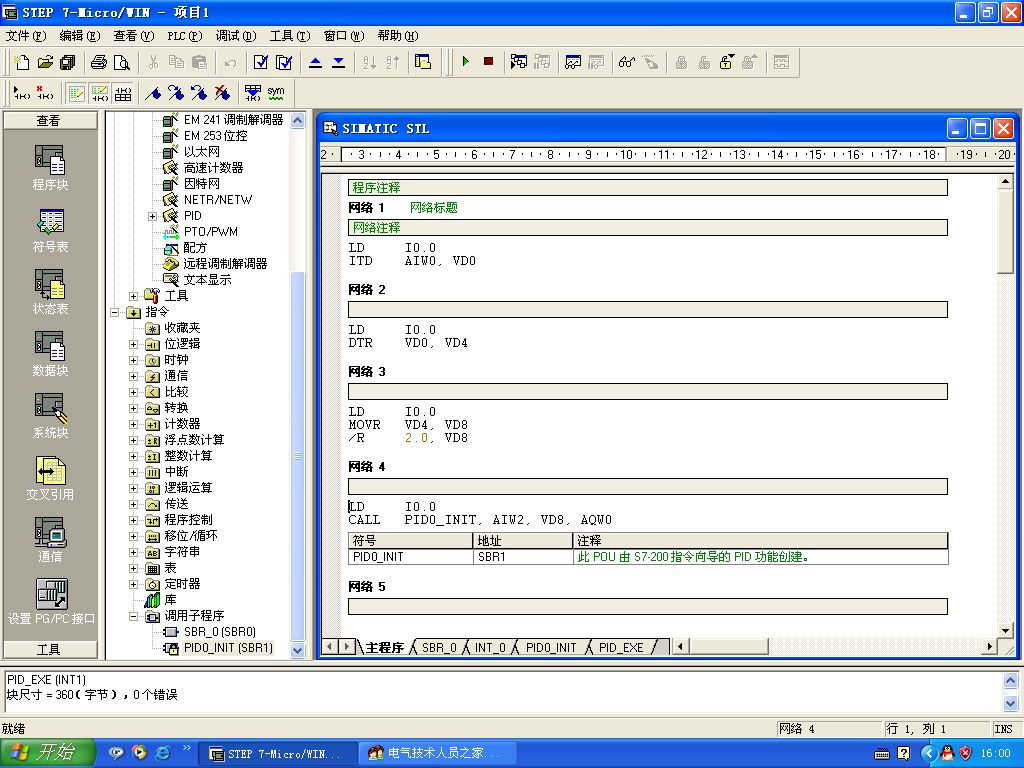This screenshot has height=768, width=1024.
Task: Click the New project toolbar icon
Action: tap(22, 62)
